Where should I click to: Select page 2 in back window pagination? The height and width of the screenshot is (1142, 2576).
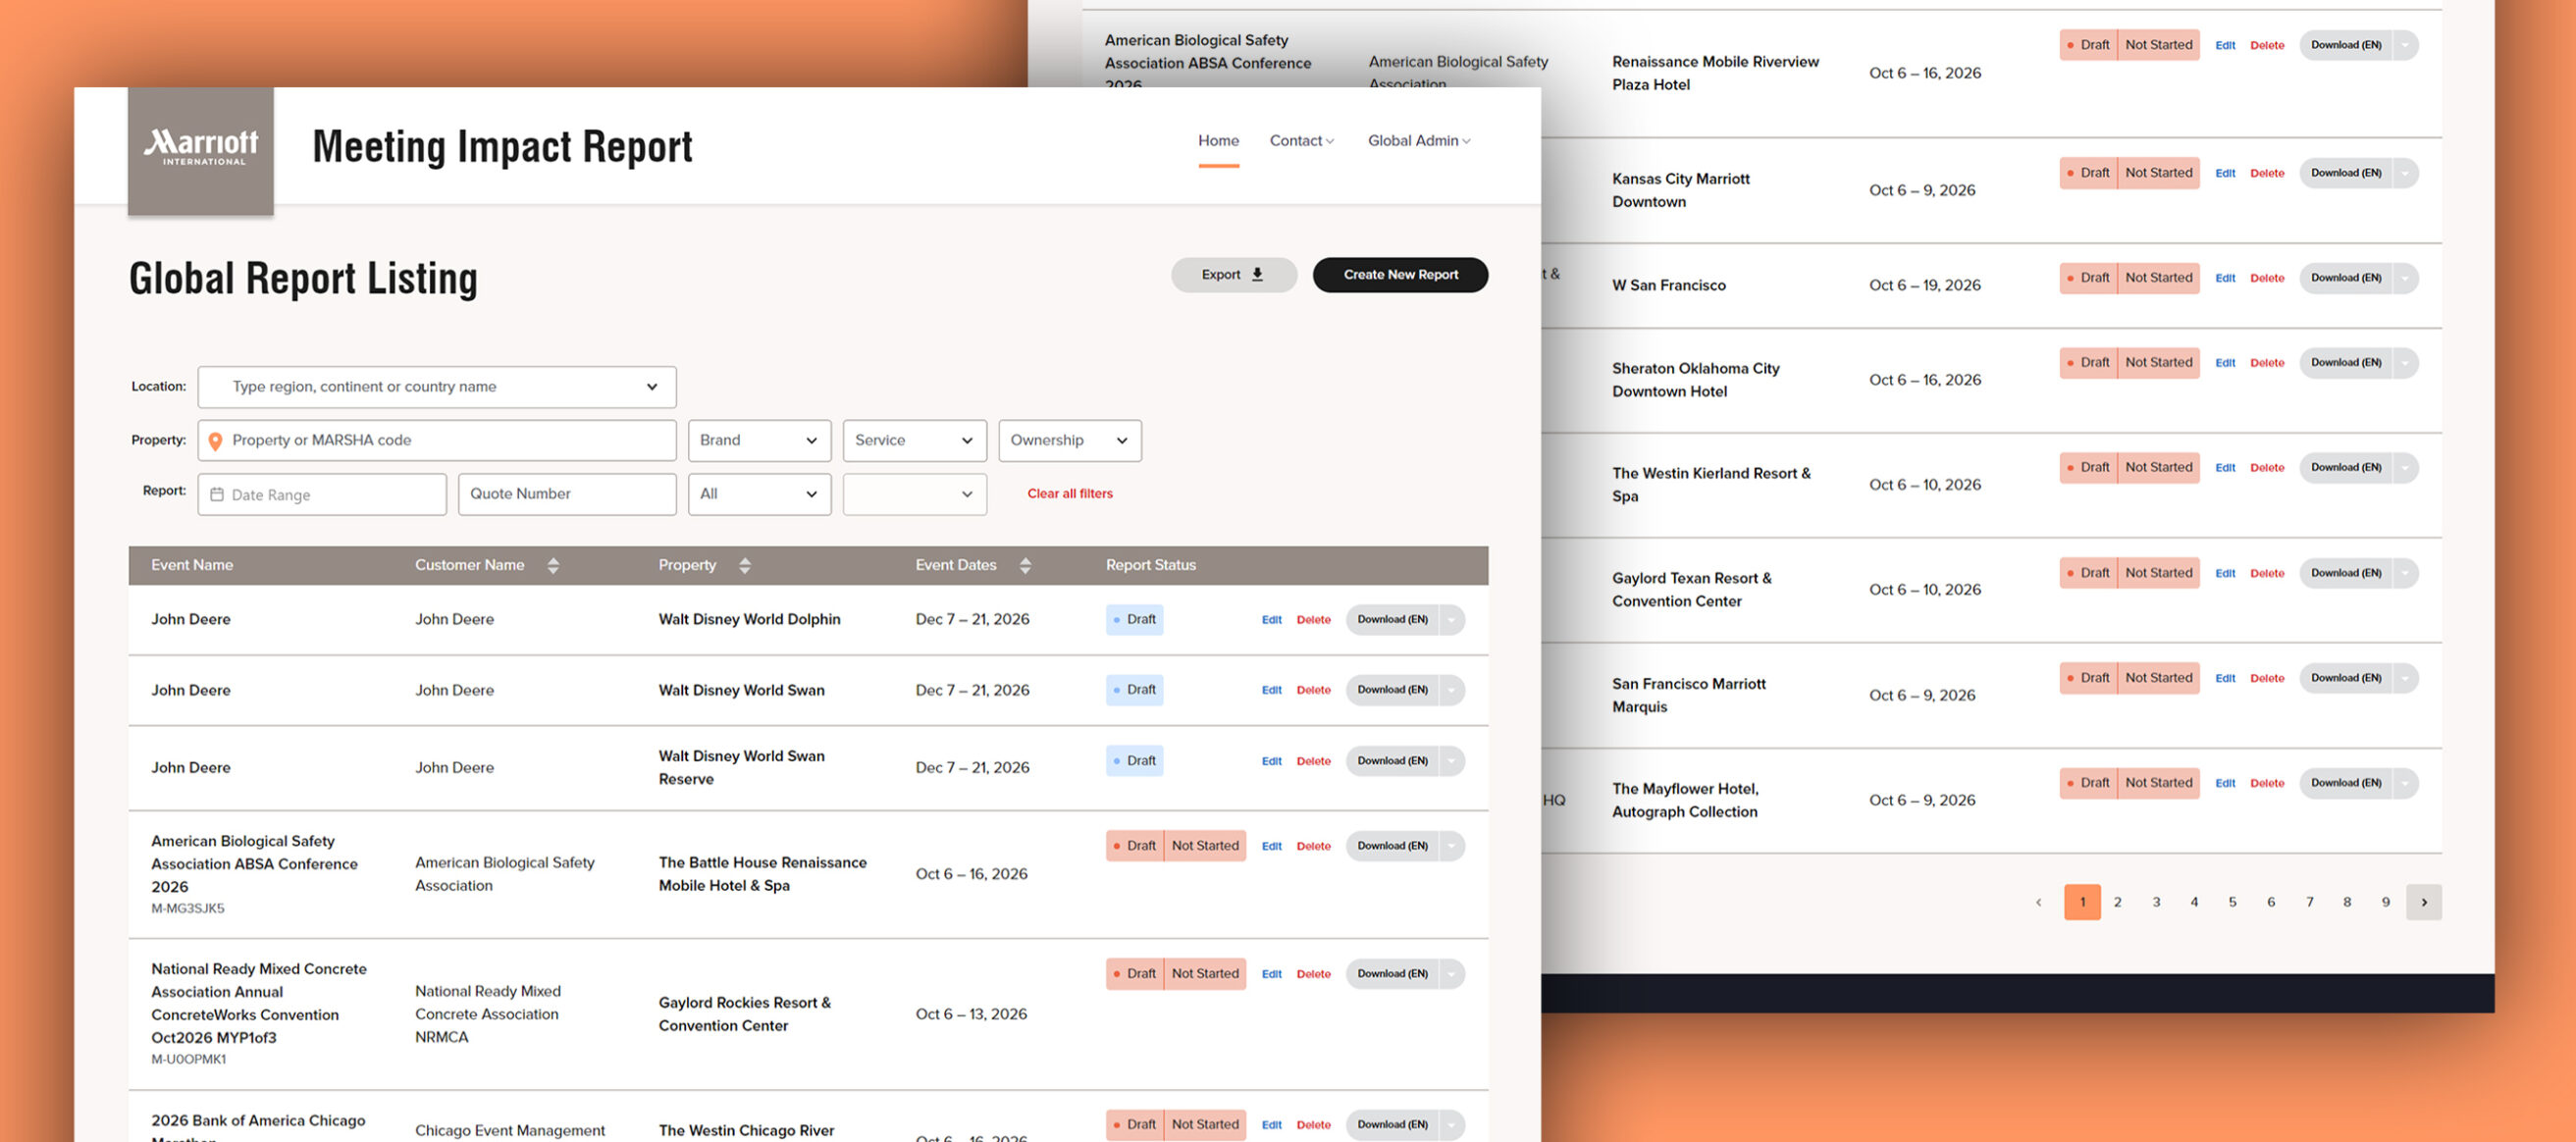click(x=2117, y=902)
